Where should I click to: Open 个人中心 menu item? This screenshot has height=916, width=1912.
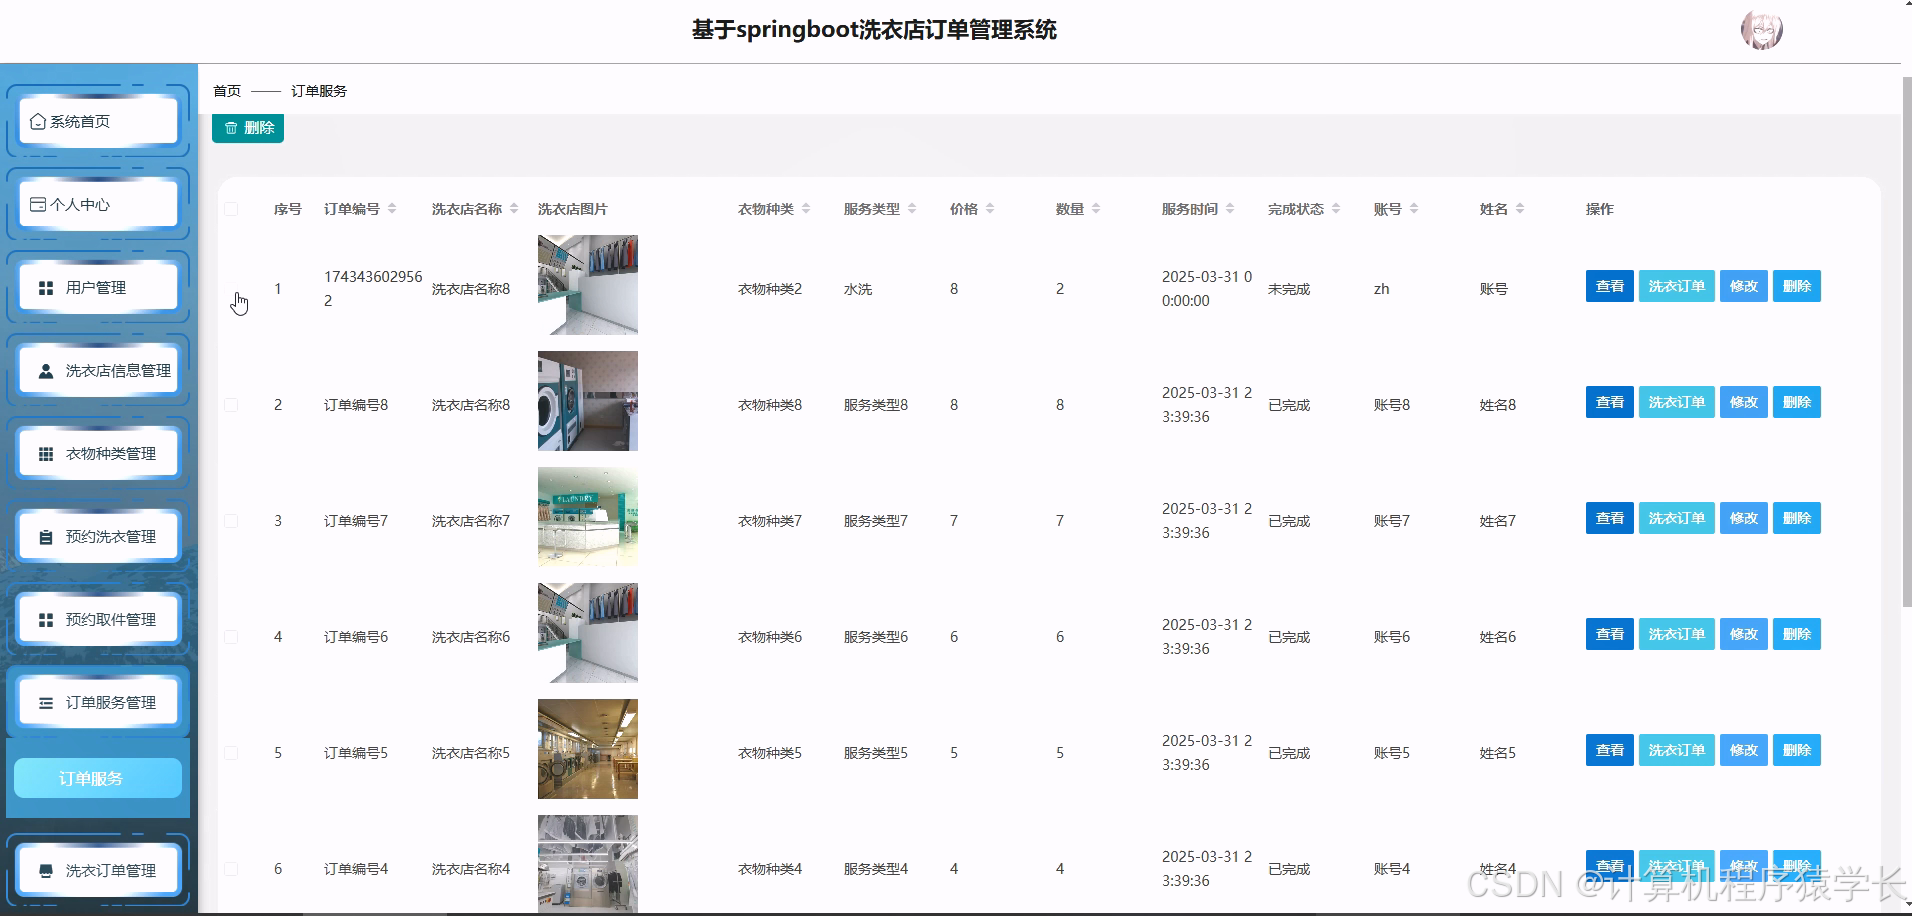98,204
